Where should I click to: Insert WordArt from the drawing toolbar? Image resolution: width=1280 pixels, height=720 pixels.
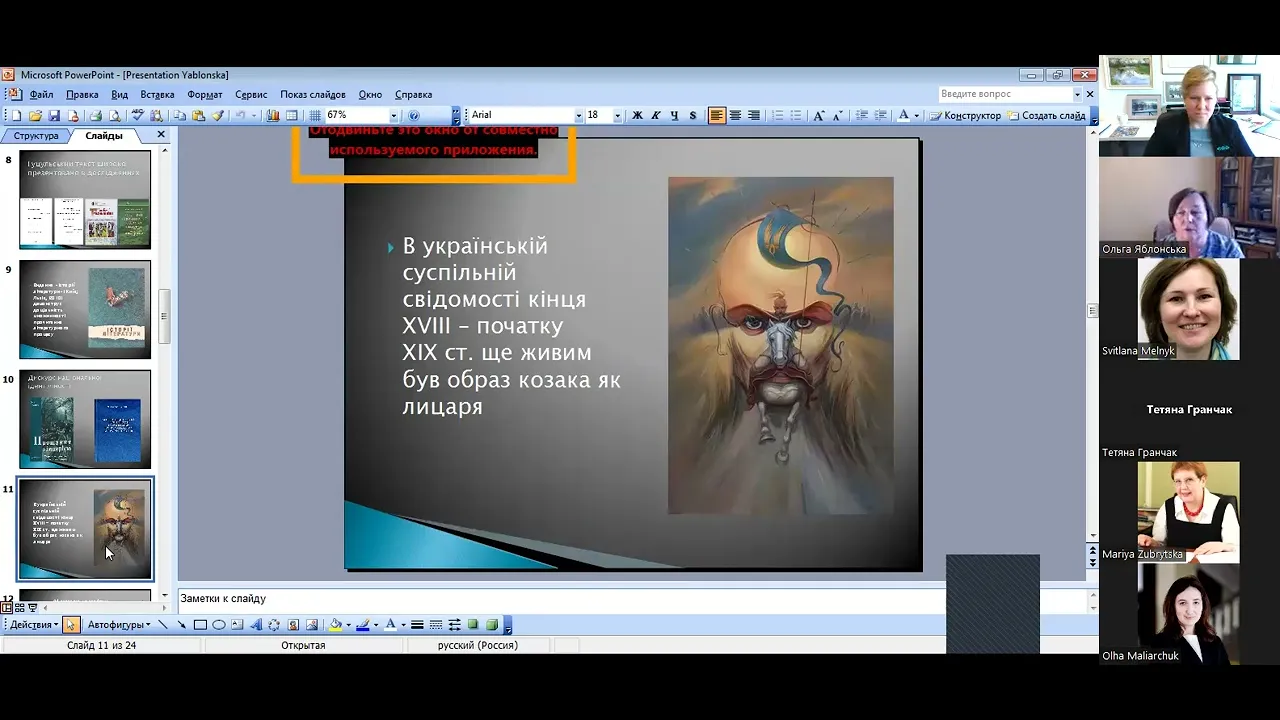[256, 625]
